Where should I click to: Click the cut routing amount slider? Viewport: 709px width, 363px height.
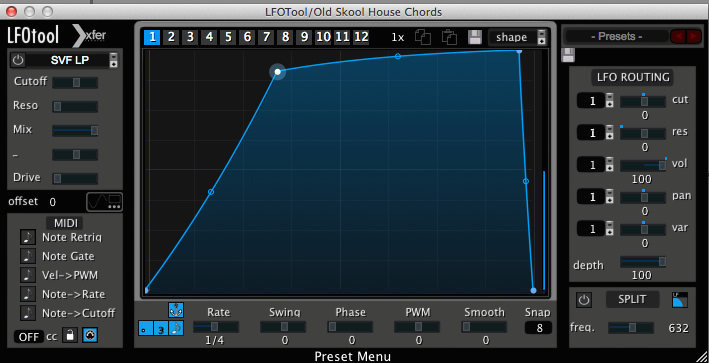[x=643, y=101]
